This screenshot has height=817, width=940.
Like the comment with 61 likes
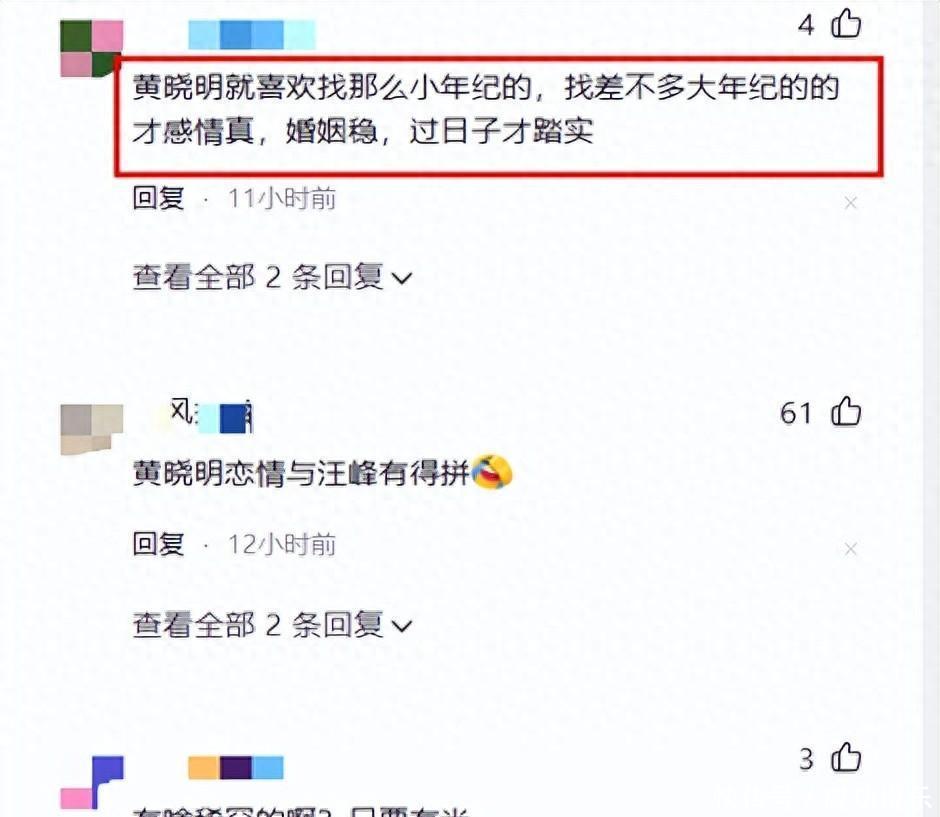click(x=846, y=412)
